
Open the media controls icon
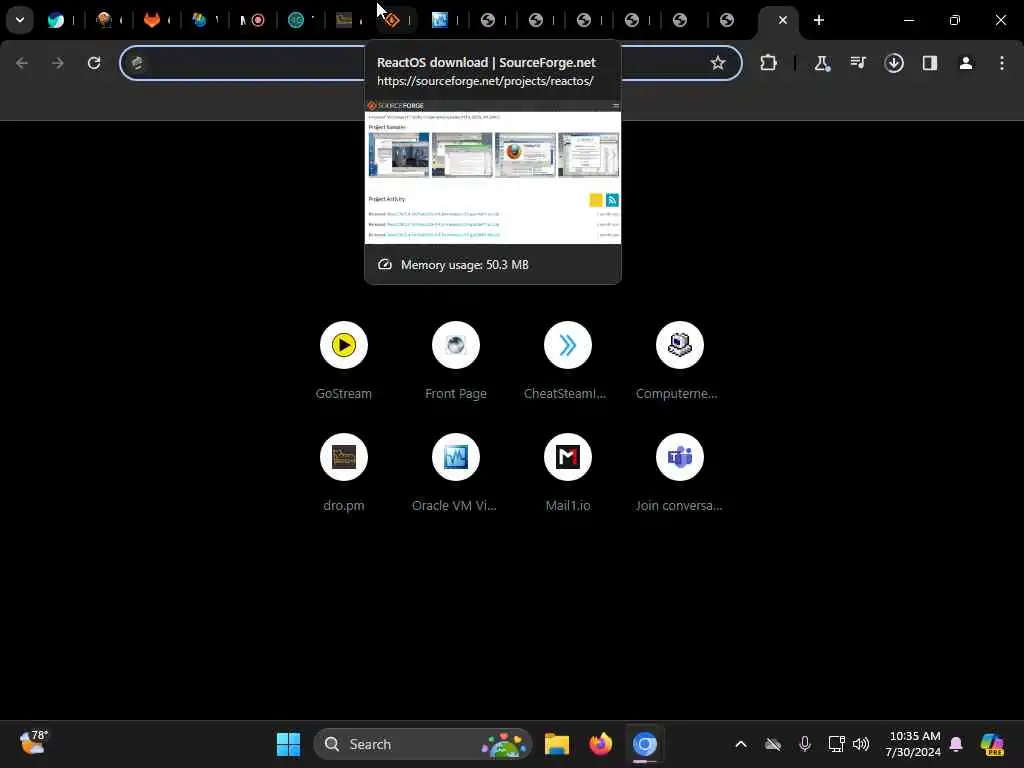[x=858, y=63]
